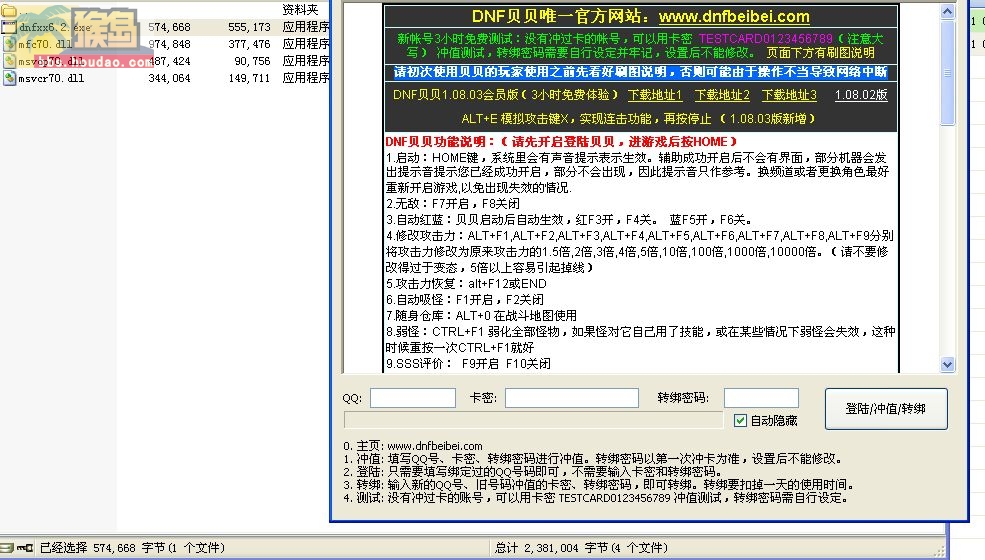
Task: Click status text 总计 2,381,004 字节
Action: 581,548
